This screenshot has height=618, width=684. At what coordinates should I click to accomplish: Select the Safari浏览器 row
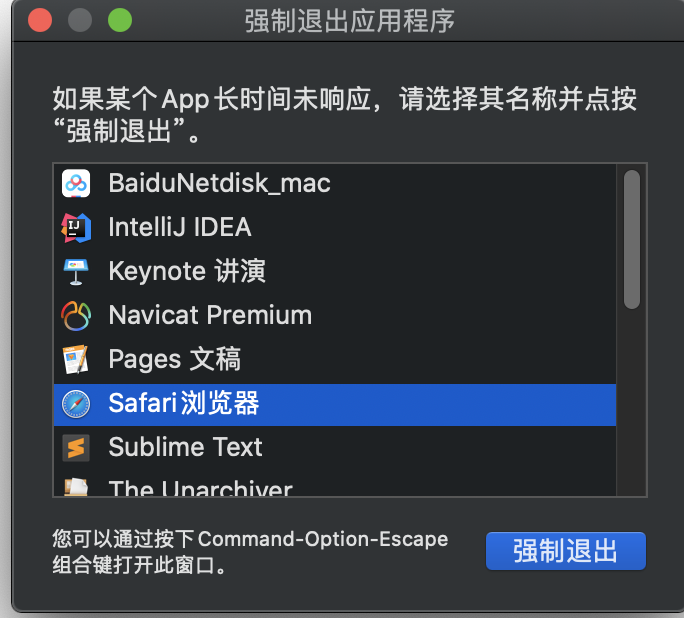[x=184, y=403]
